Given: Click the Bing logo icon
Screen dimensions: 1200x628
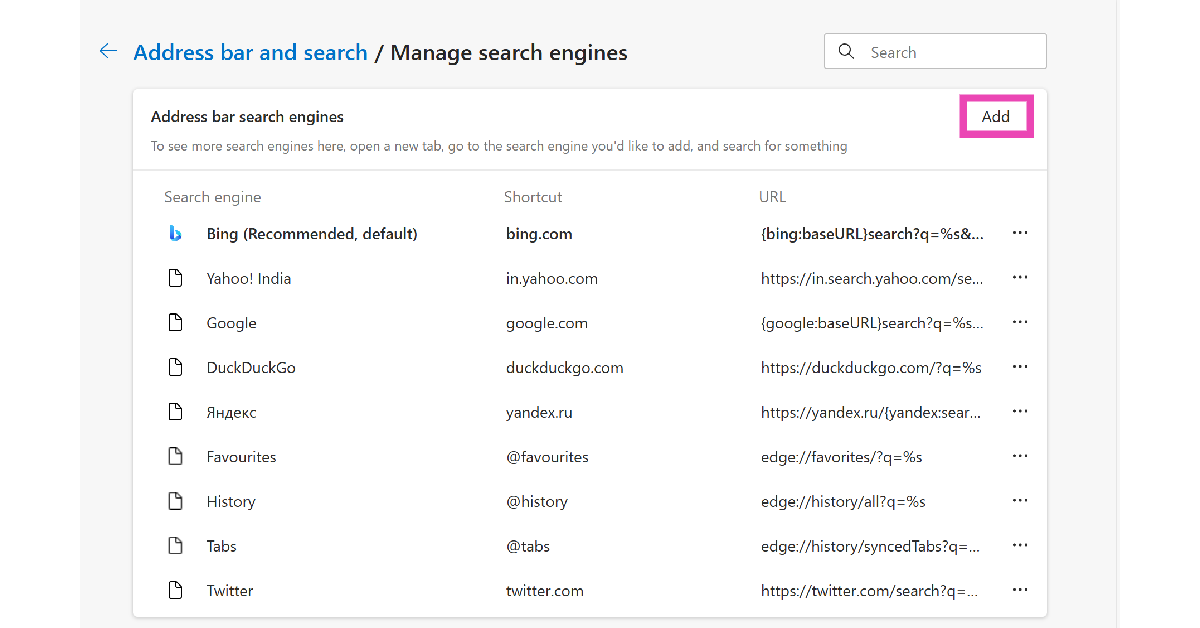Looking at the screenshot, I should pyautogui.click(x=175, y=233).
